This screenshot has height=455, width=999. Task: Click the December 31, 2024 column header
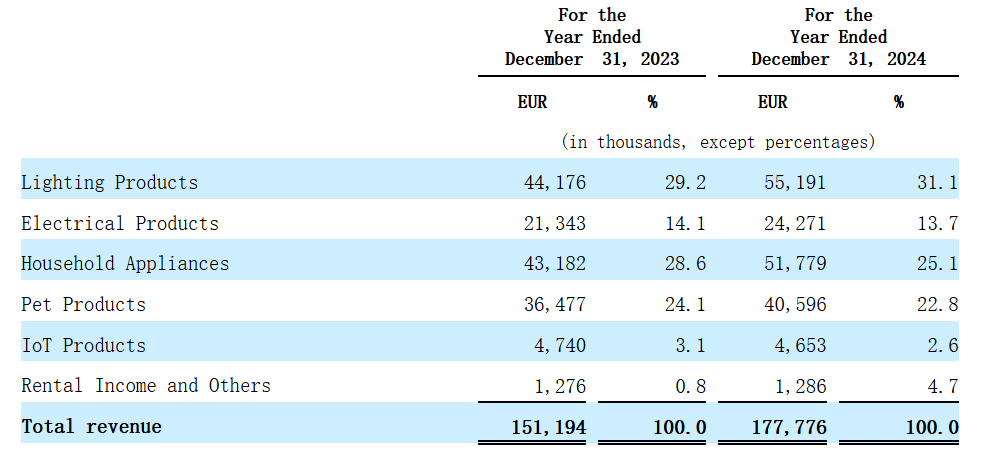[838, 37]
